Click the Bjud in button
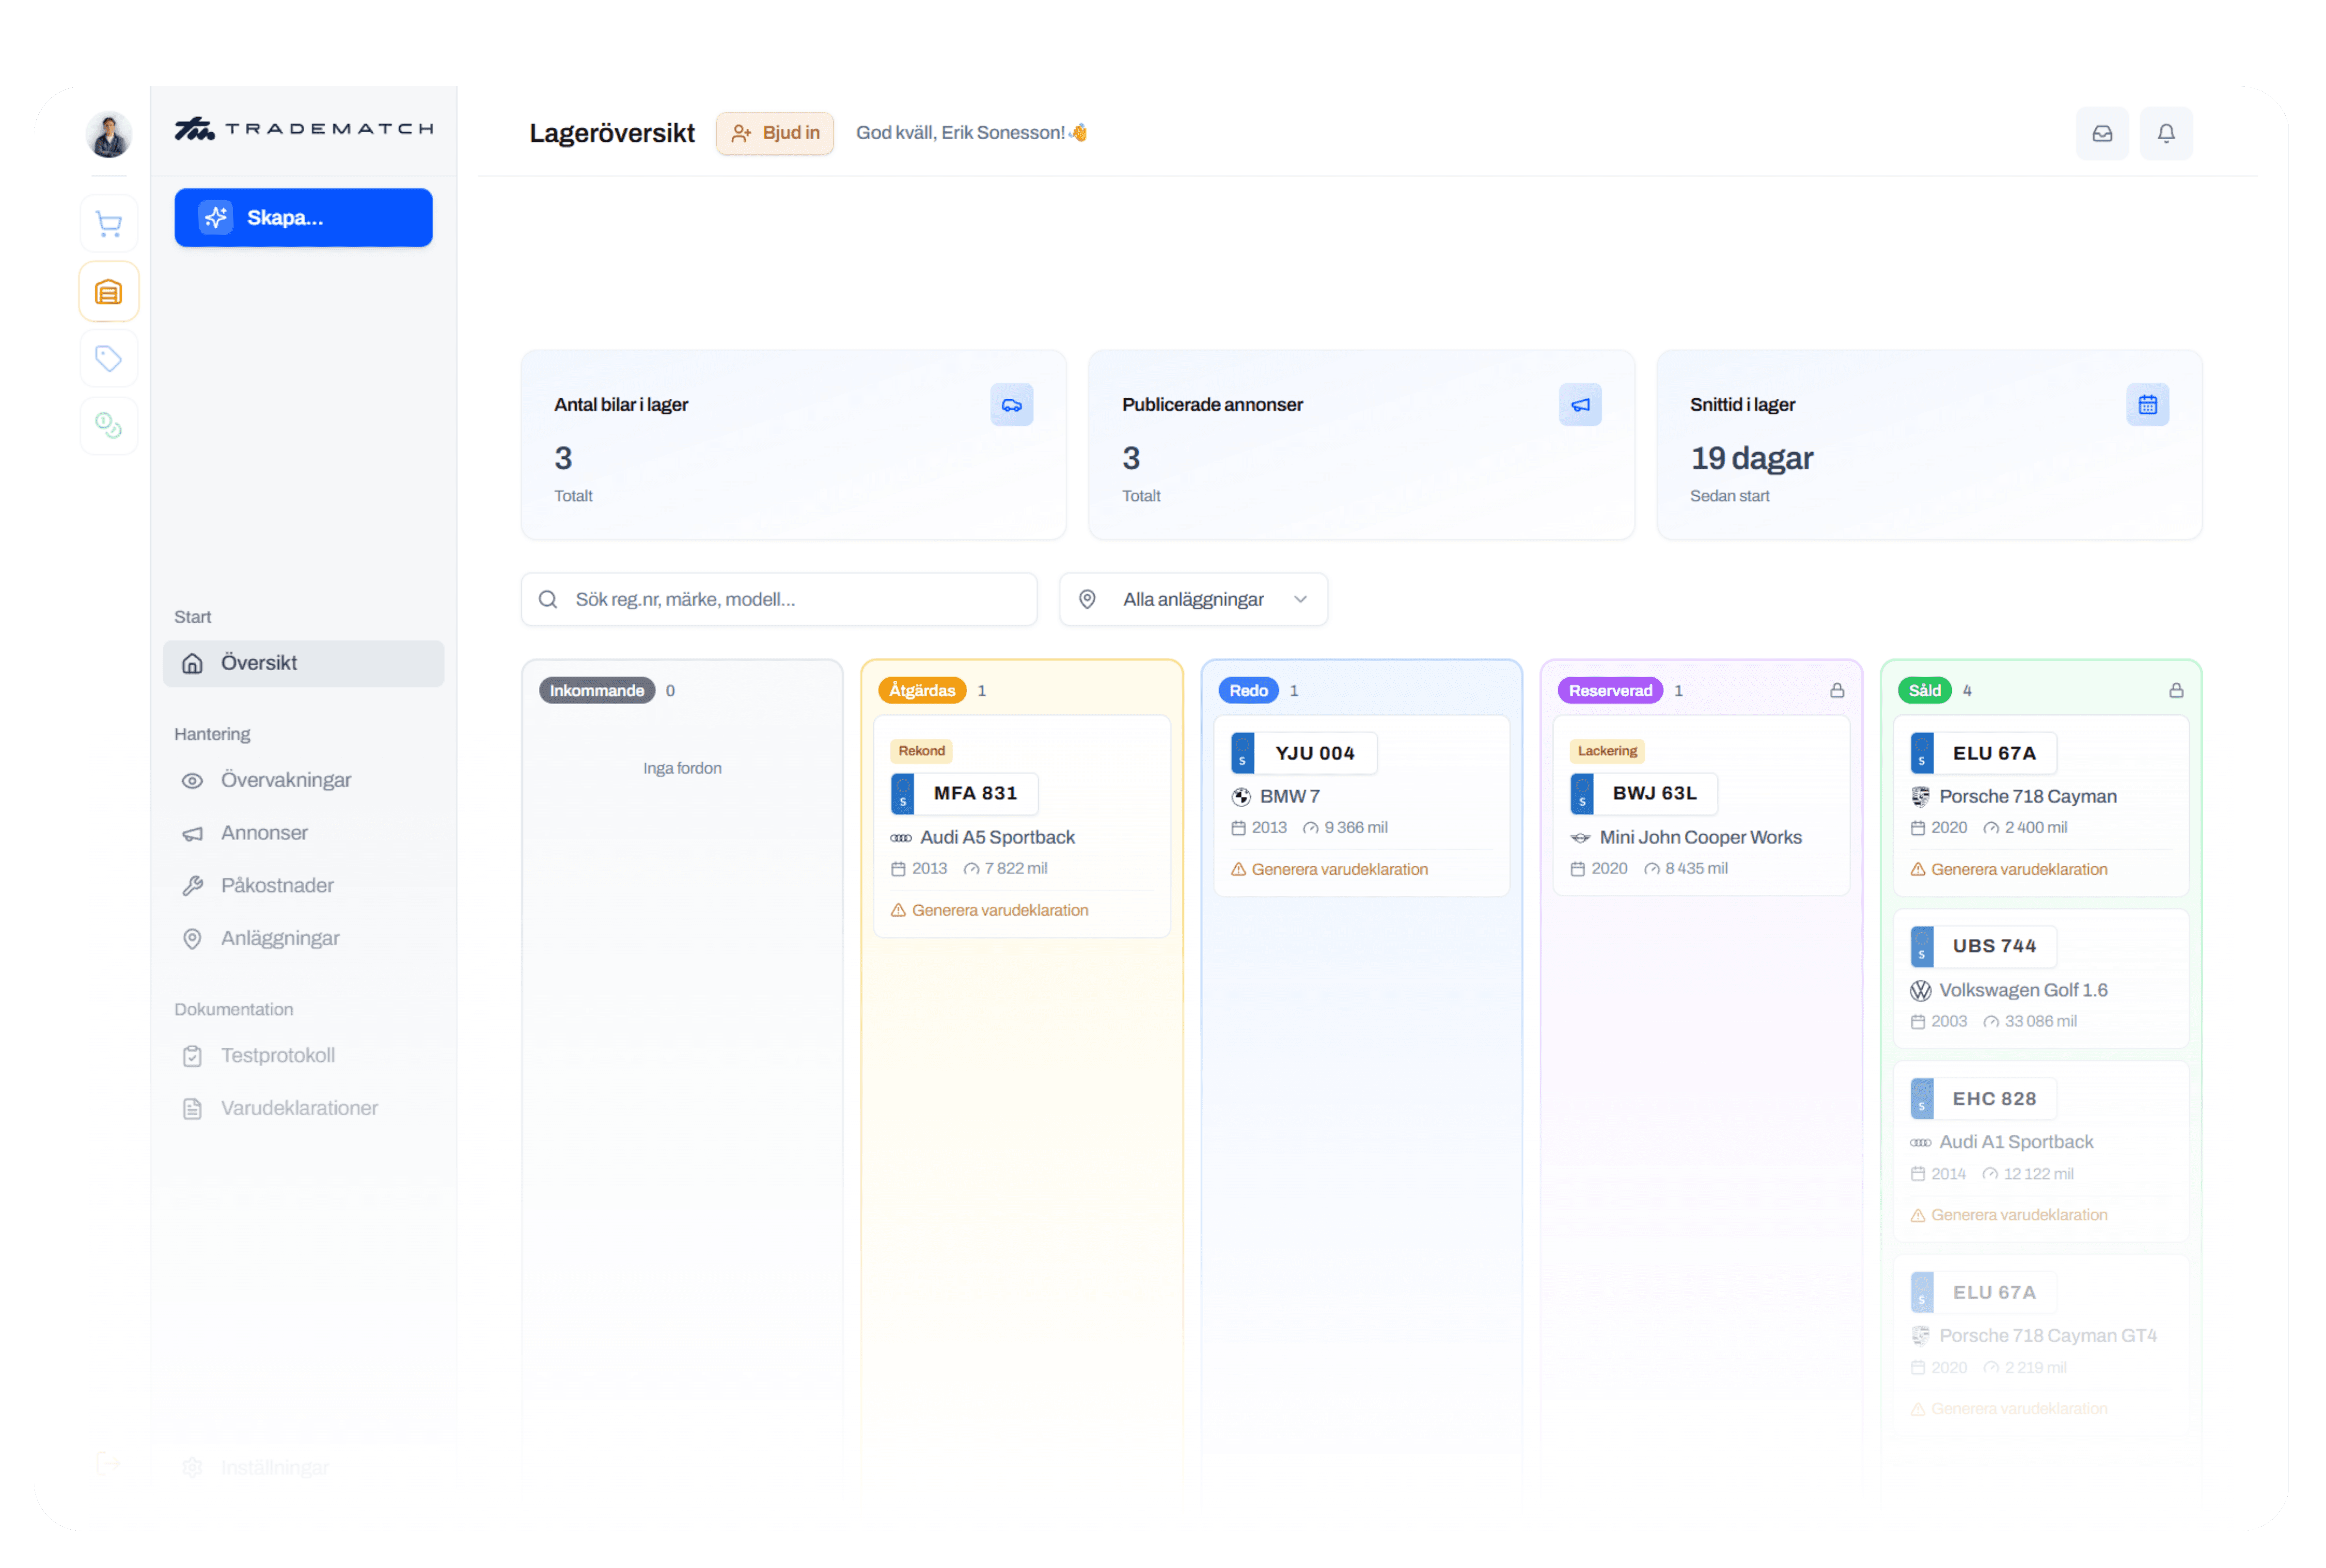Viewport: 2326px width, 1568px height. [774, 133]
